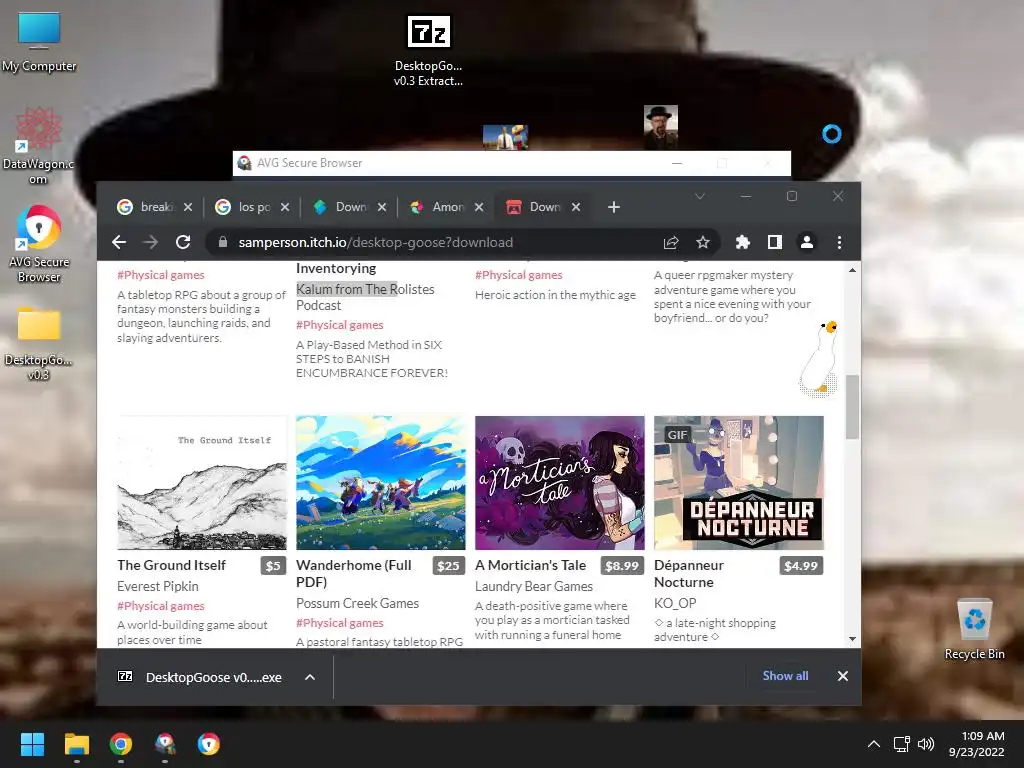Viewport: 1024px width, 768px height.
Task: Click the $5 price tag
Action: click(x=273, y=566)
